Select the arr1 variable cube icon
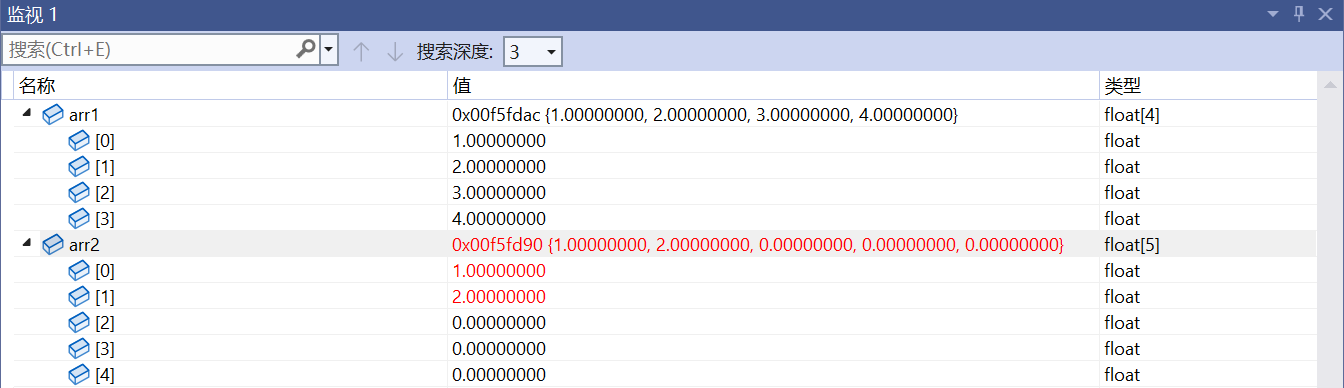This screenshot has width=1344, height=388. click(x=54, y=115)
